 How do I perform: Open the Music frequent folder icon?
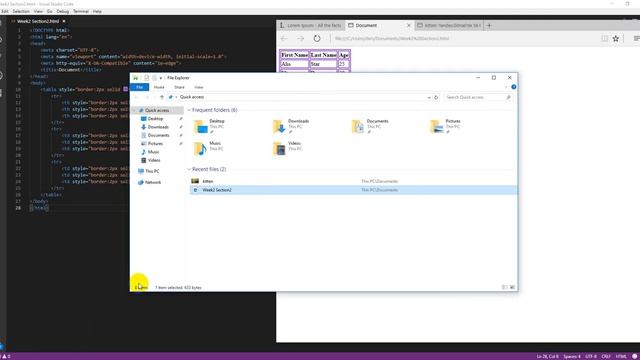[200, 149]
